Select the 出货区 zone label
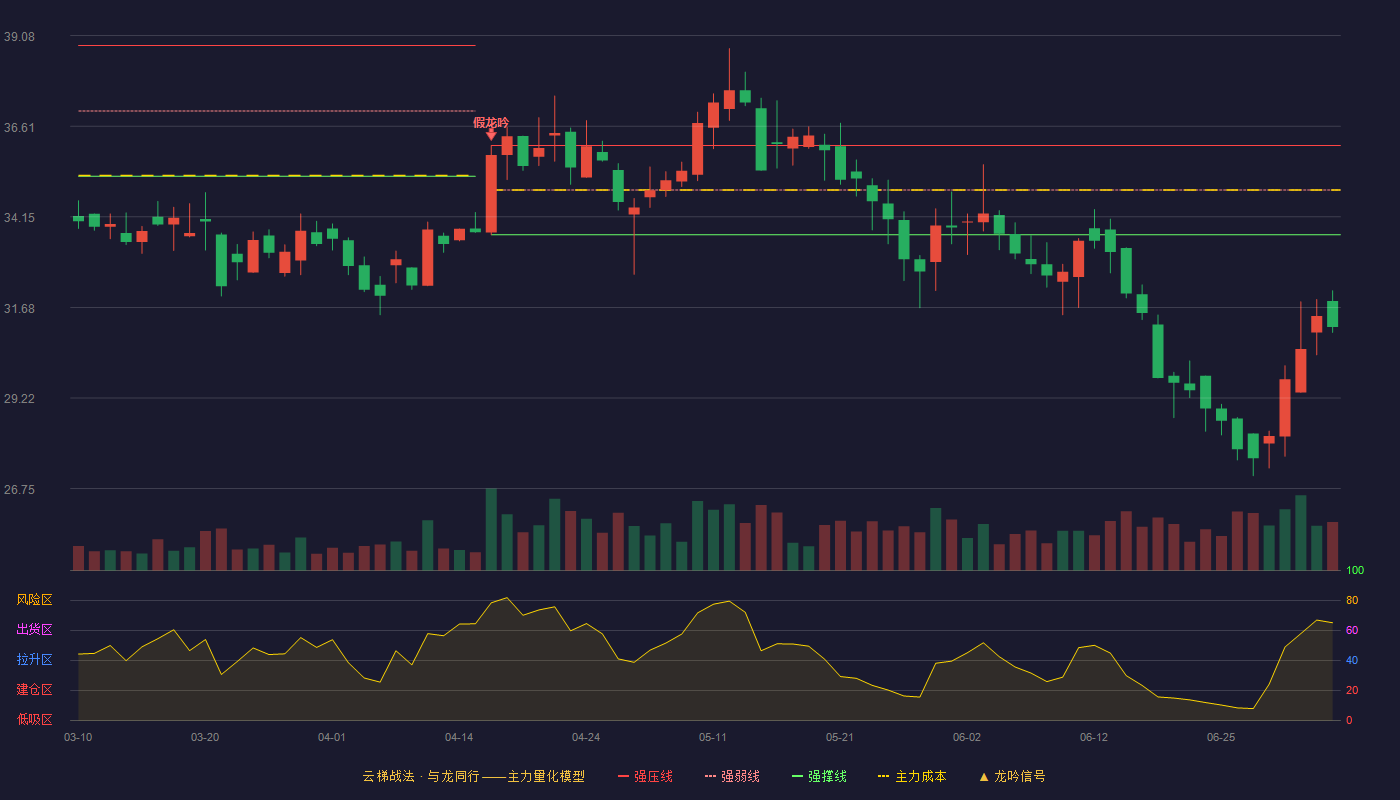 click(34, 630)
